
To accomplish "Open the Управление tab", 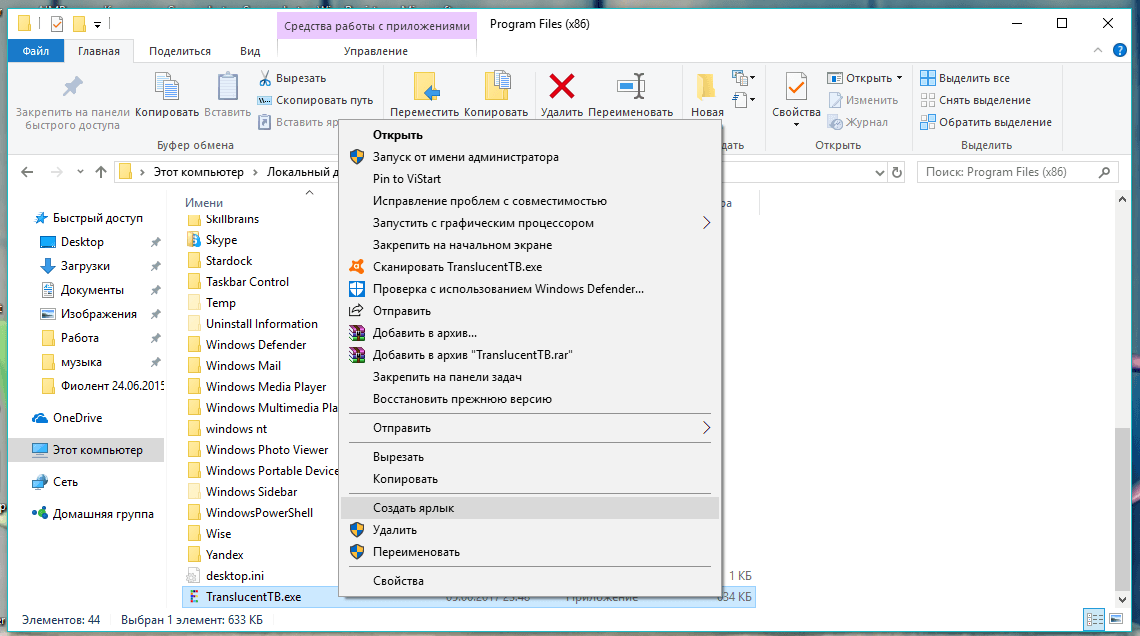I will [376, 51].
